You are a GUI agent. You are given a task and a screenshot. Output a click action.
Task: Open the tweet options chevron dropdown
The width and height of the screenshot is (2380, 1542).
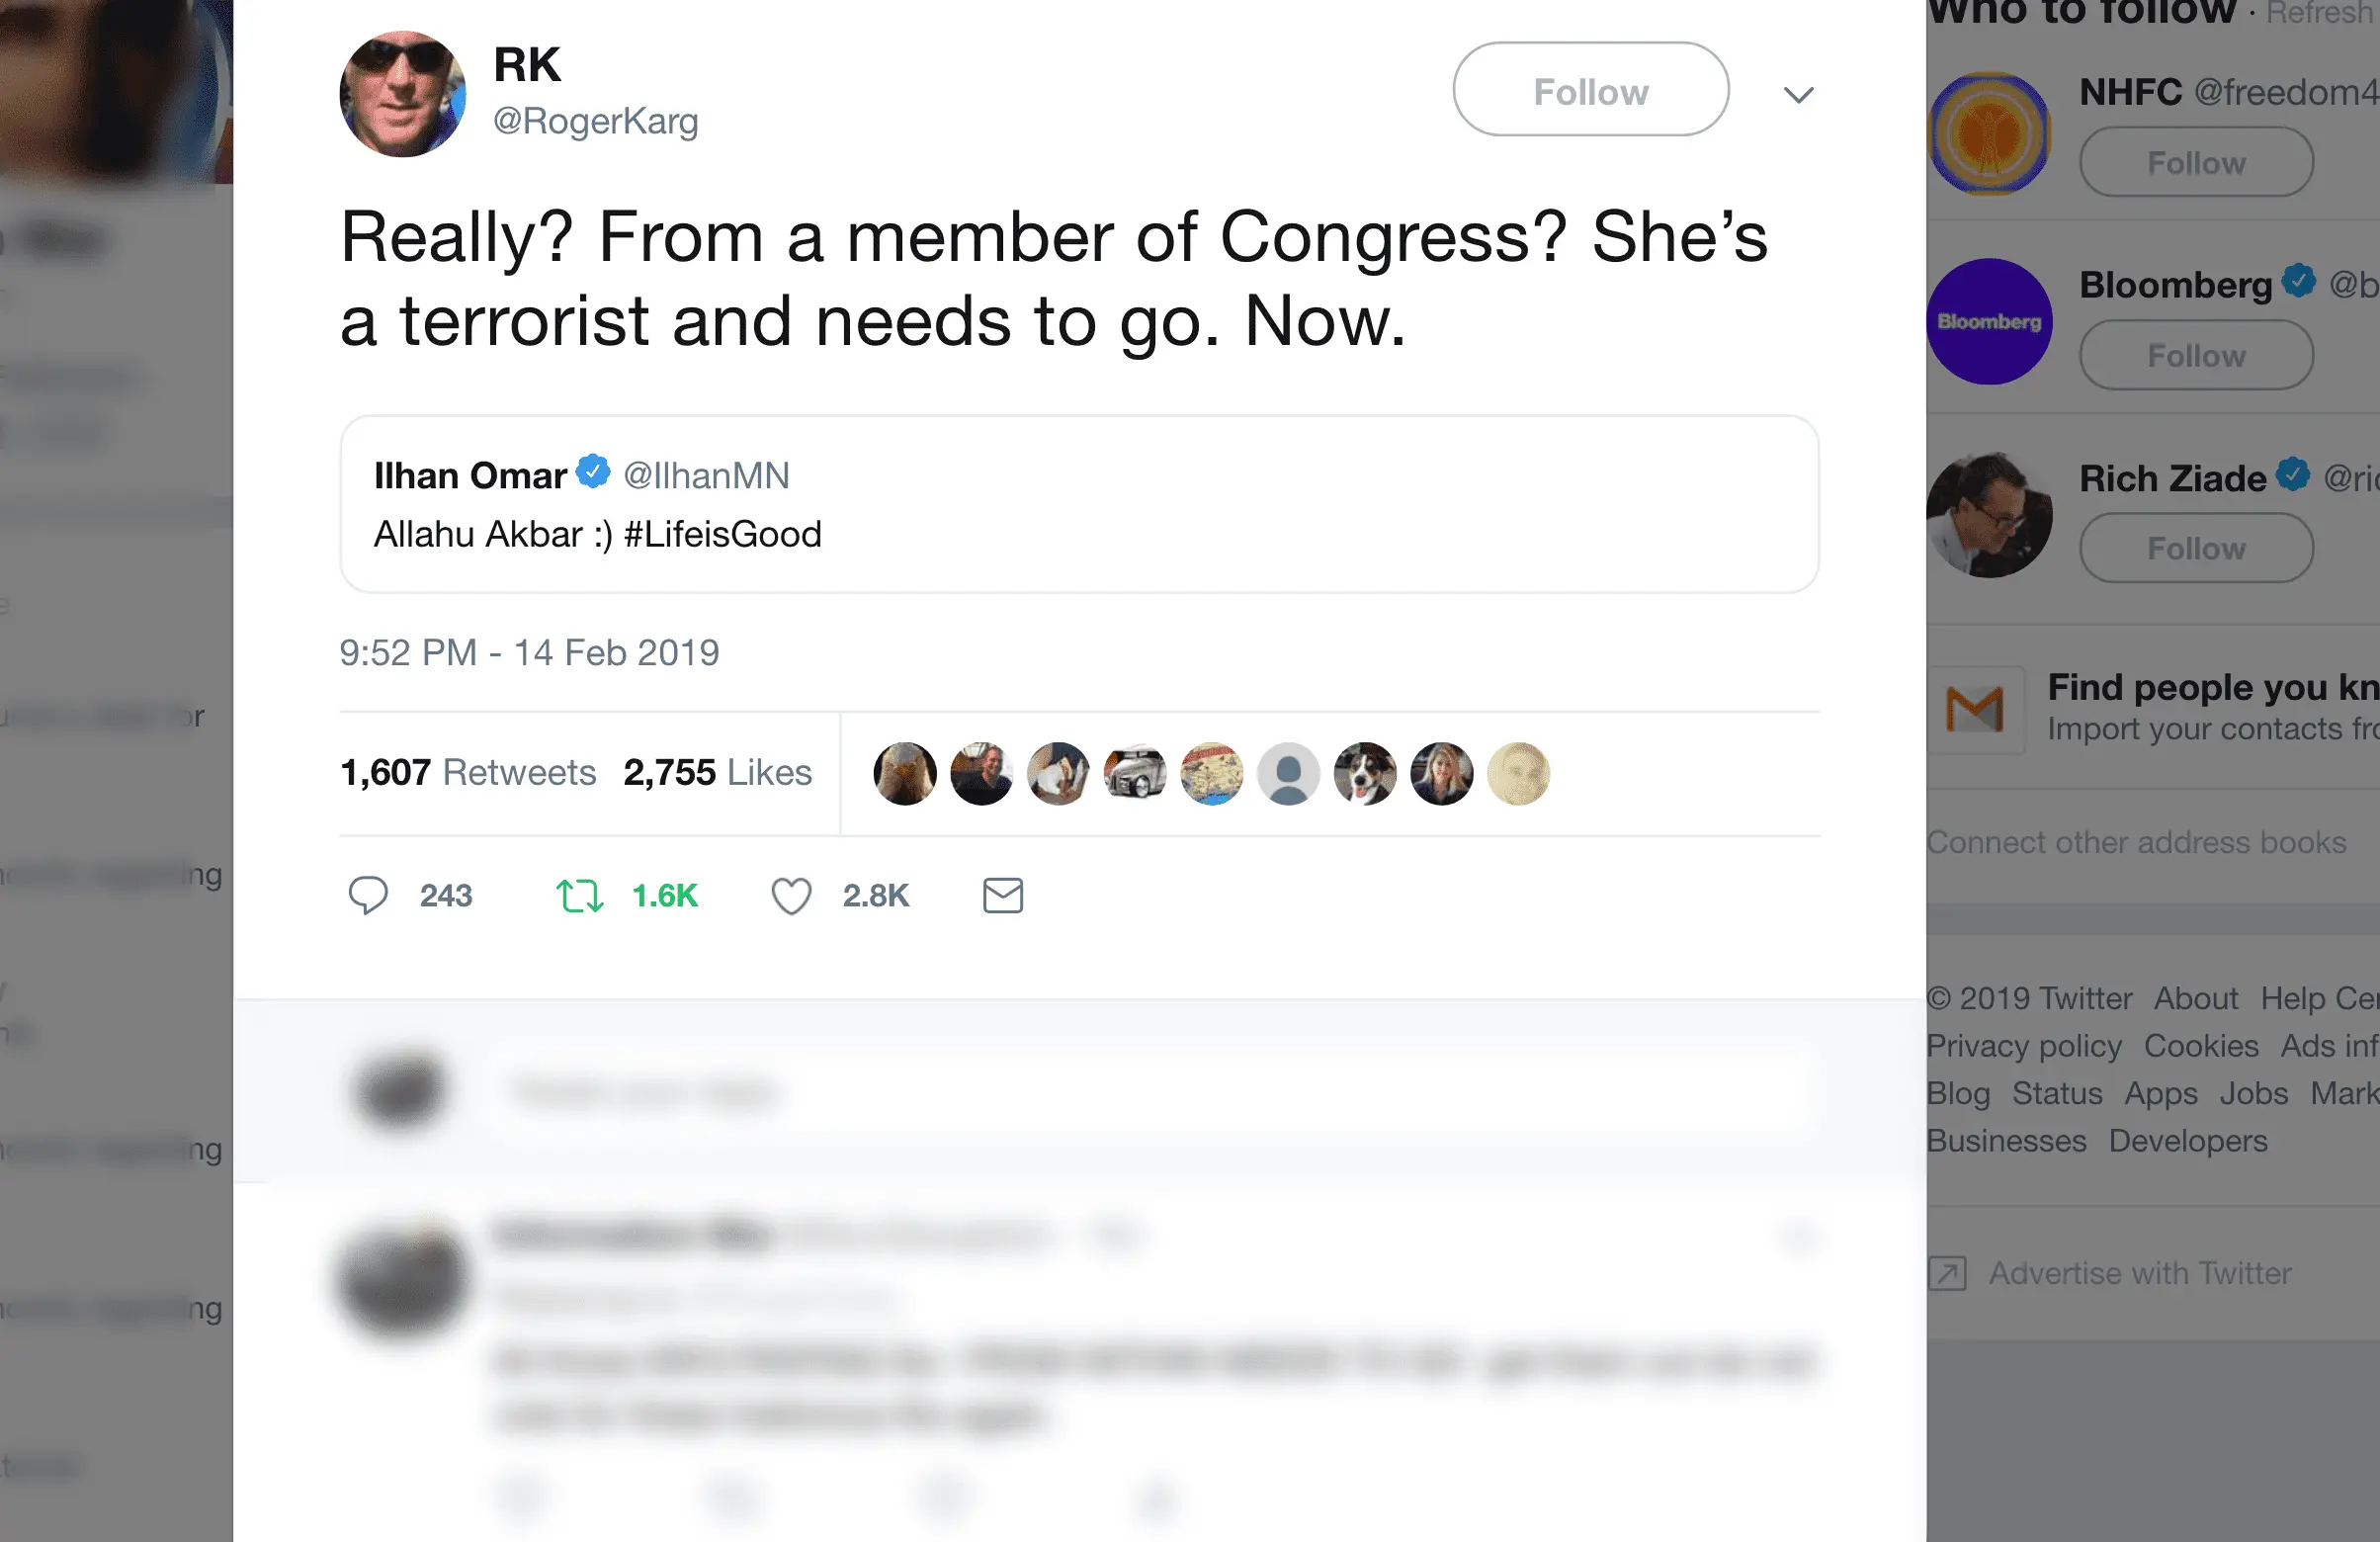point(1798,95)
